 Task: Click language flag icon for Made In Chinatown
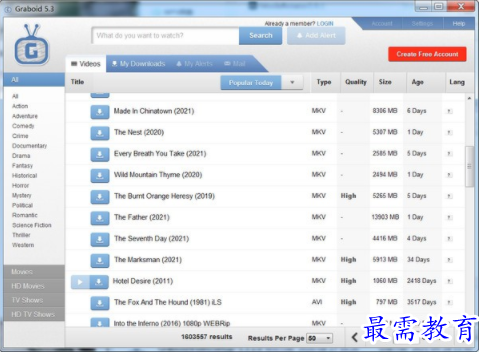(x=449, y=111)
